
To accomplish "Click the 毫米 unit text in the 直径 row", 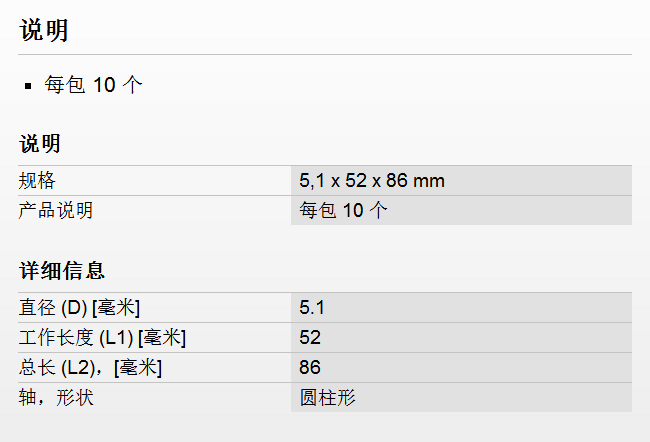I will [116, 308].
